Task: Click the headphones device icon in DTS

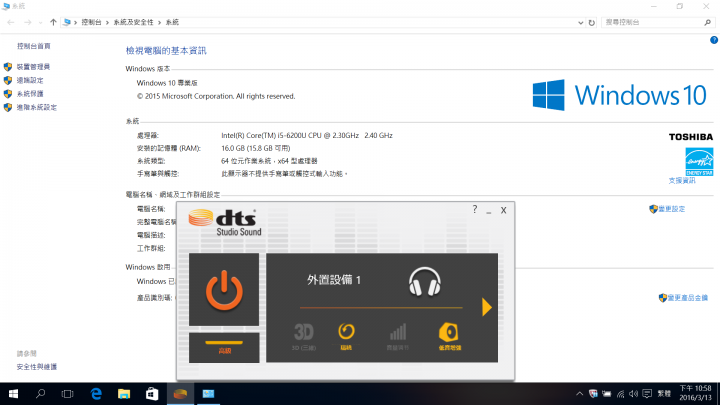Action: point(425,281)
